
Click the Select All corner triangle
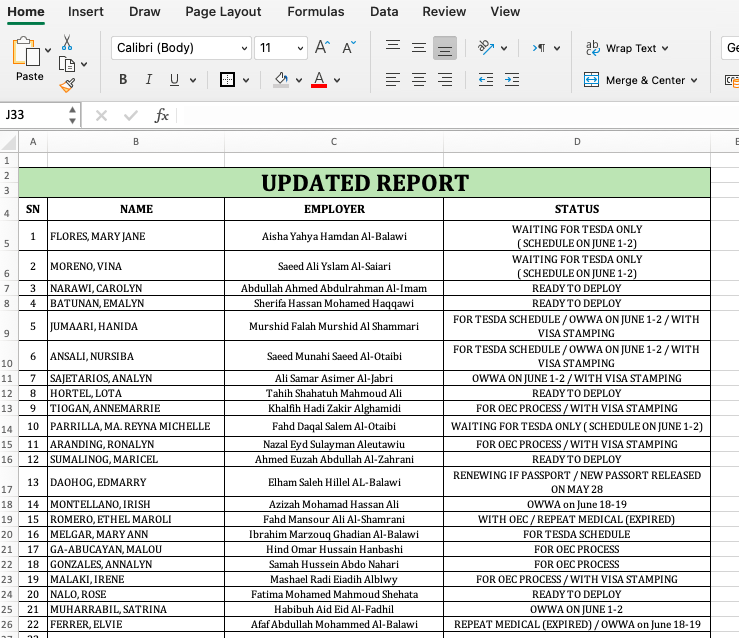[9, 142]
